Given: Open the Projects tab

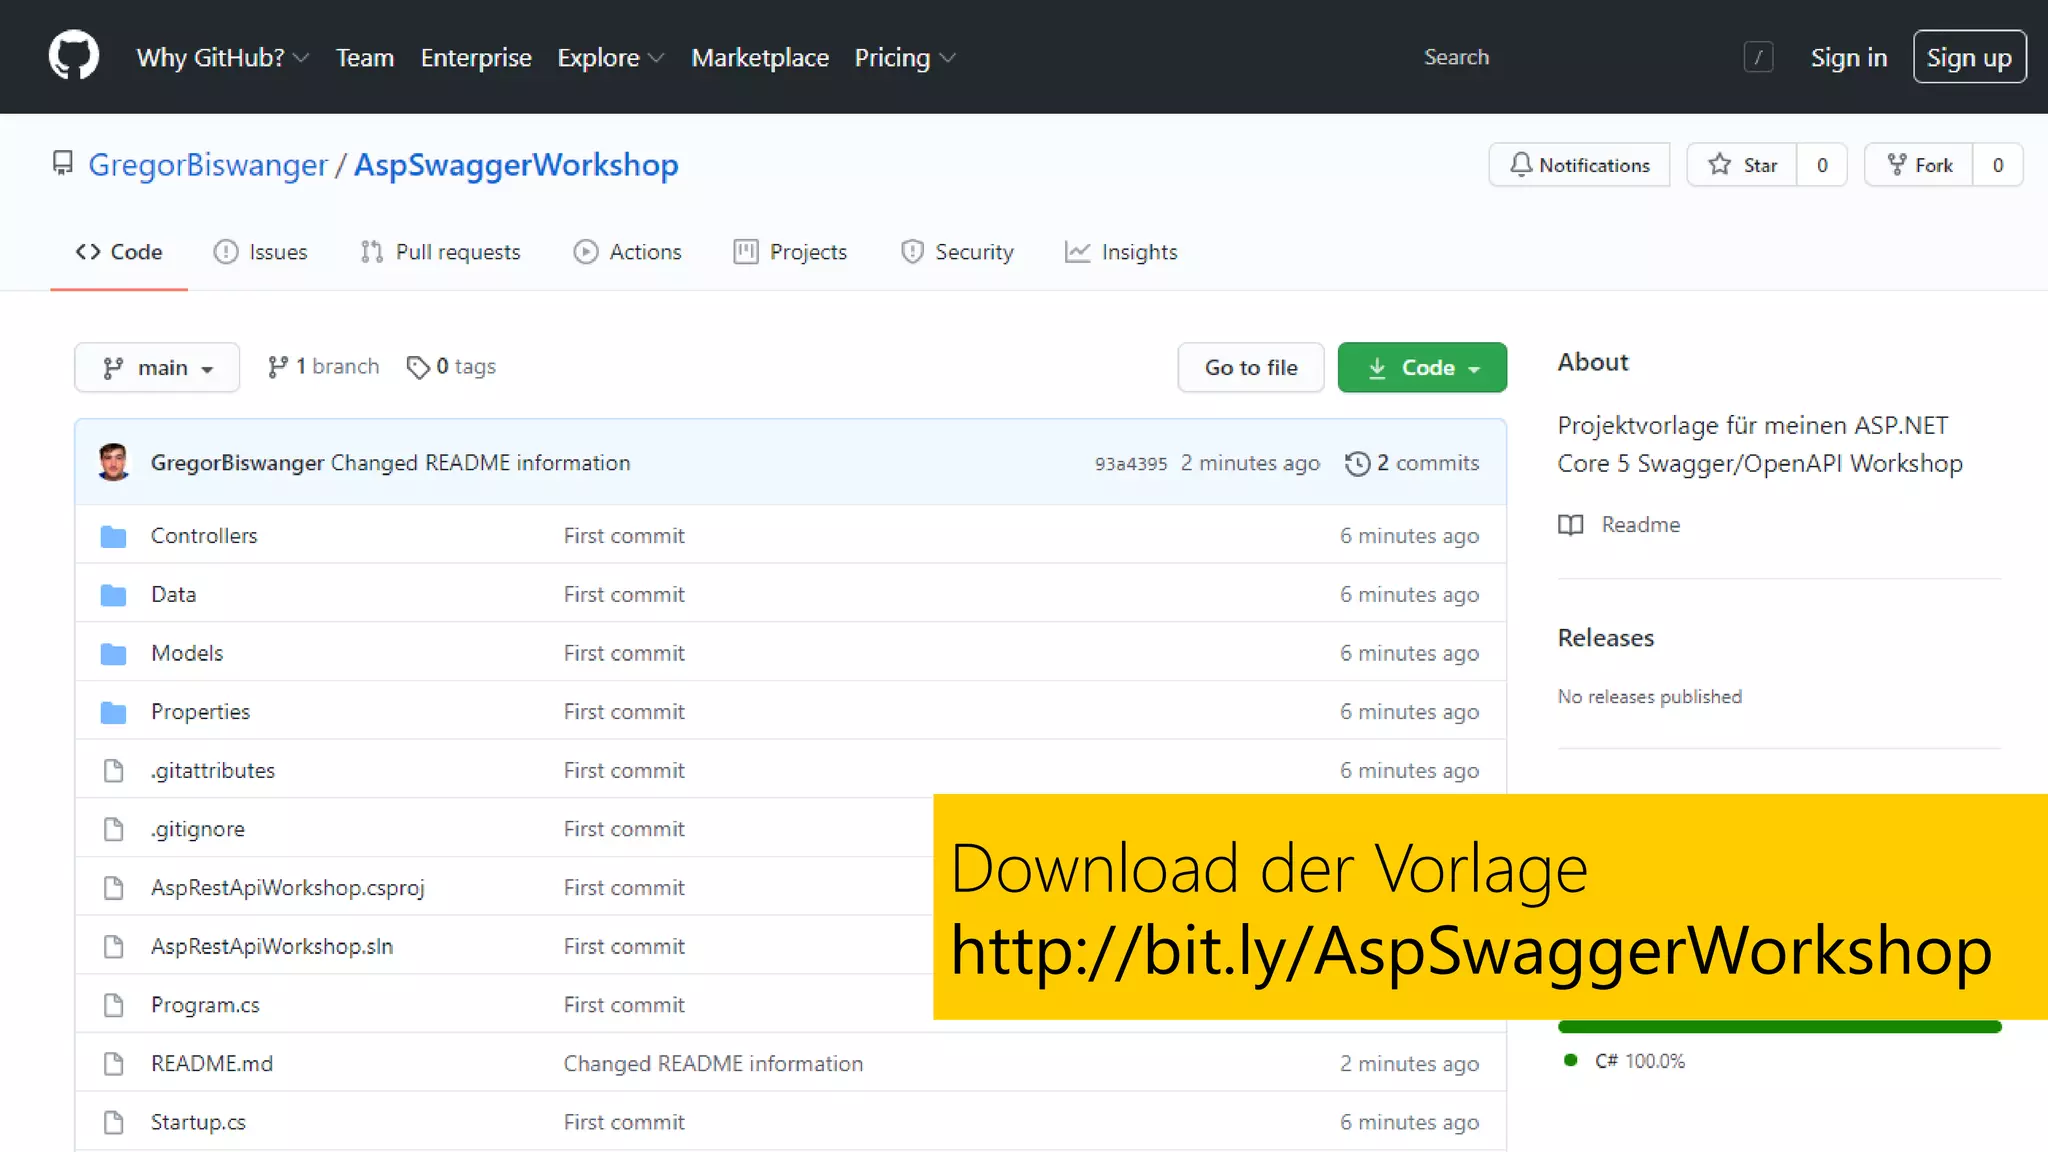Looking at the screenshot, I should tap(790, 252).
